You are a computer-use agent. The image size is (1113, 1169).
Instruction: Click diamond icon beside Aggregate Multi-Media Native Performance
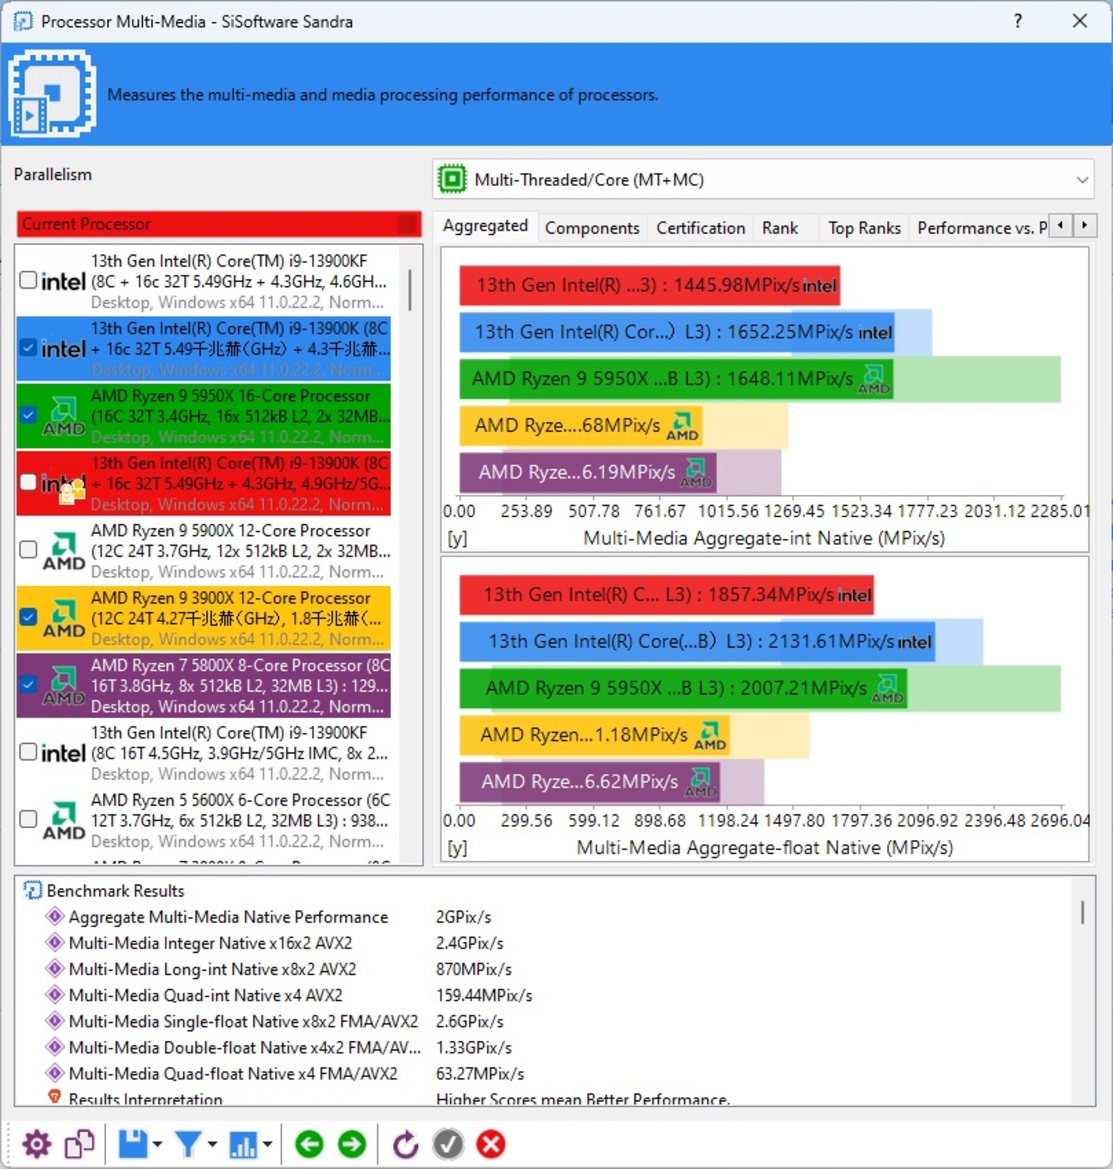point(54,916)
